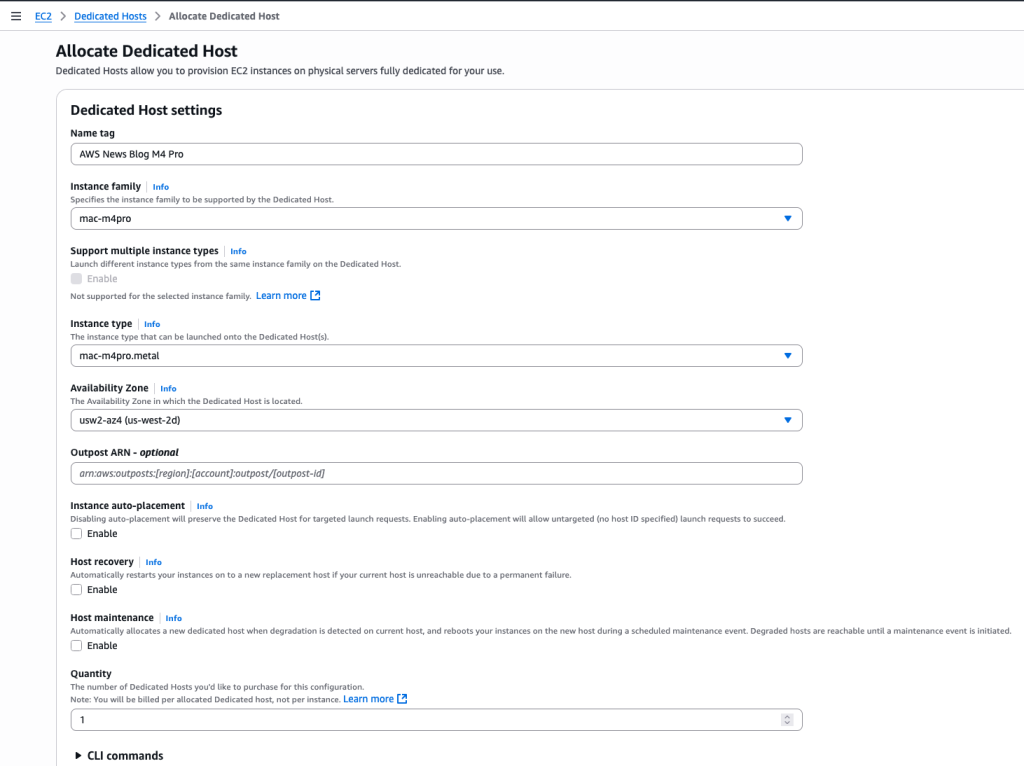Click Info next to Availability Zone
This screenshot has height=766, width=1024.
point(168,388)
